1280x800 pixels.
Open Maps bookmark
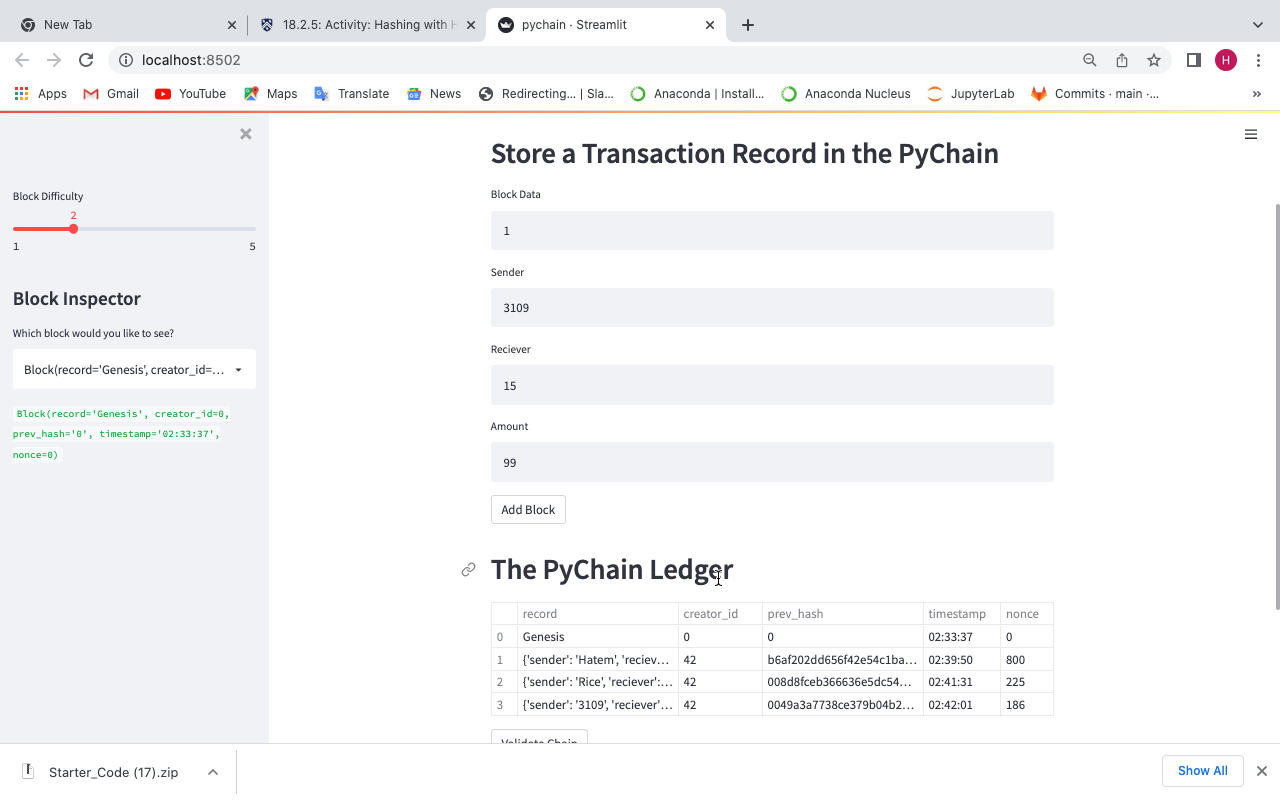271,93
